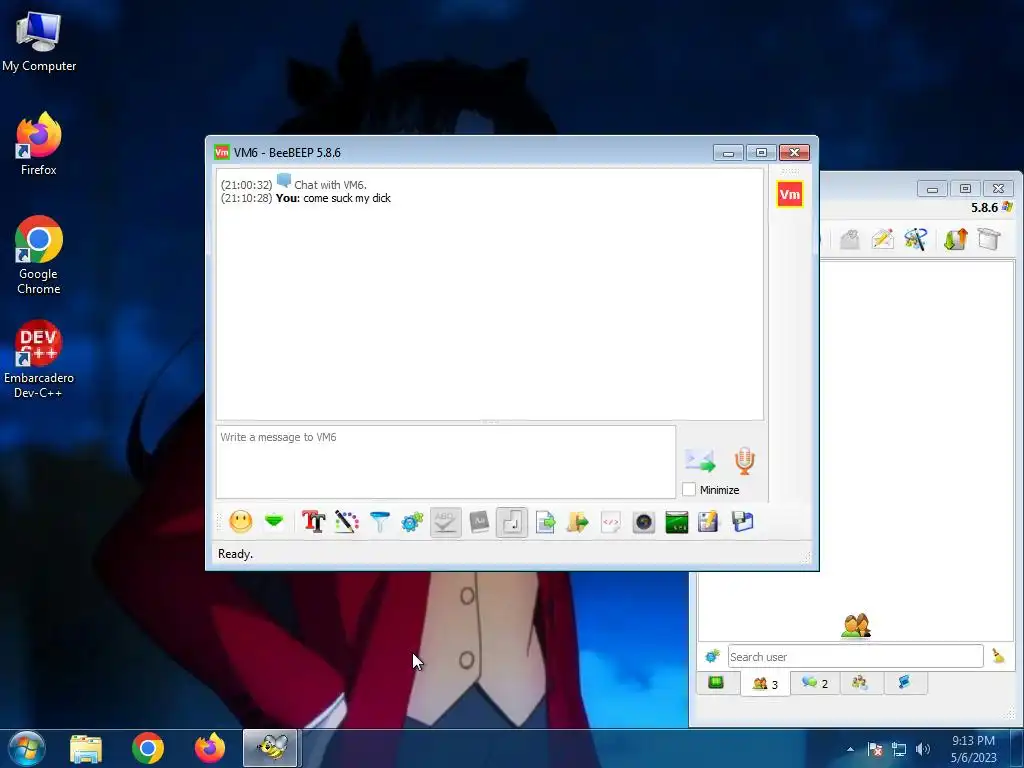The width and height of the screenshot is (1024, 768).
Task: Focus the Write a message to VM6 field
Action: 446,462
